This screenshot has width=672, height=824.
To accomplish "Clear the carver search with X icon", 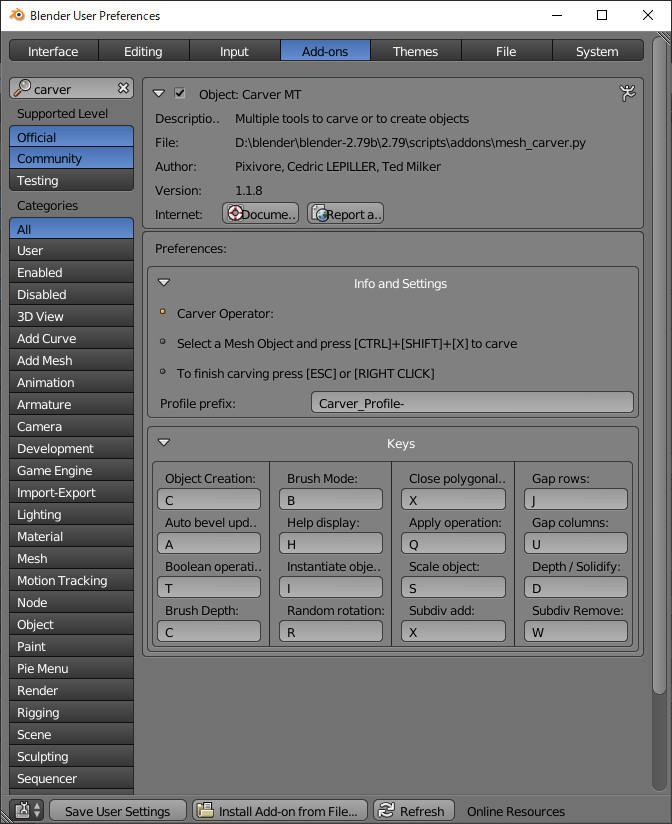I will 123,88.
